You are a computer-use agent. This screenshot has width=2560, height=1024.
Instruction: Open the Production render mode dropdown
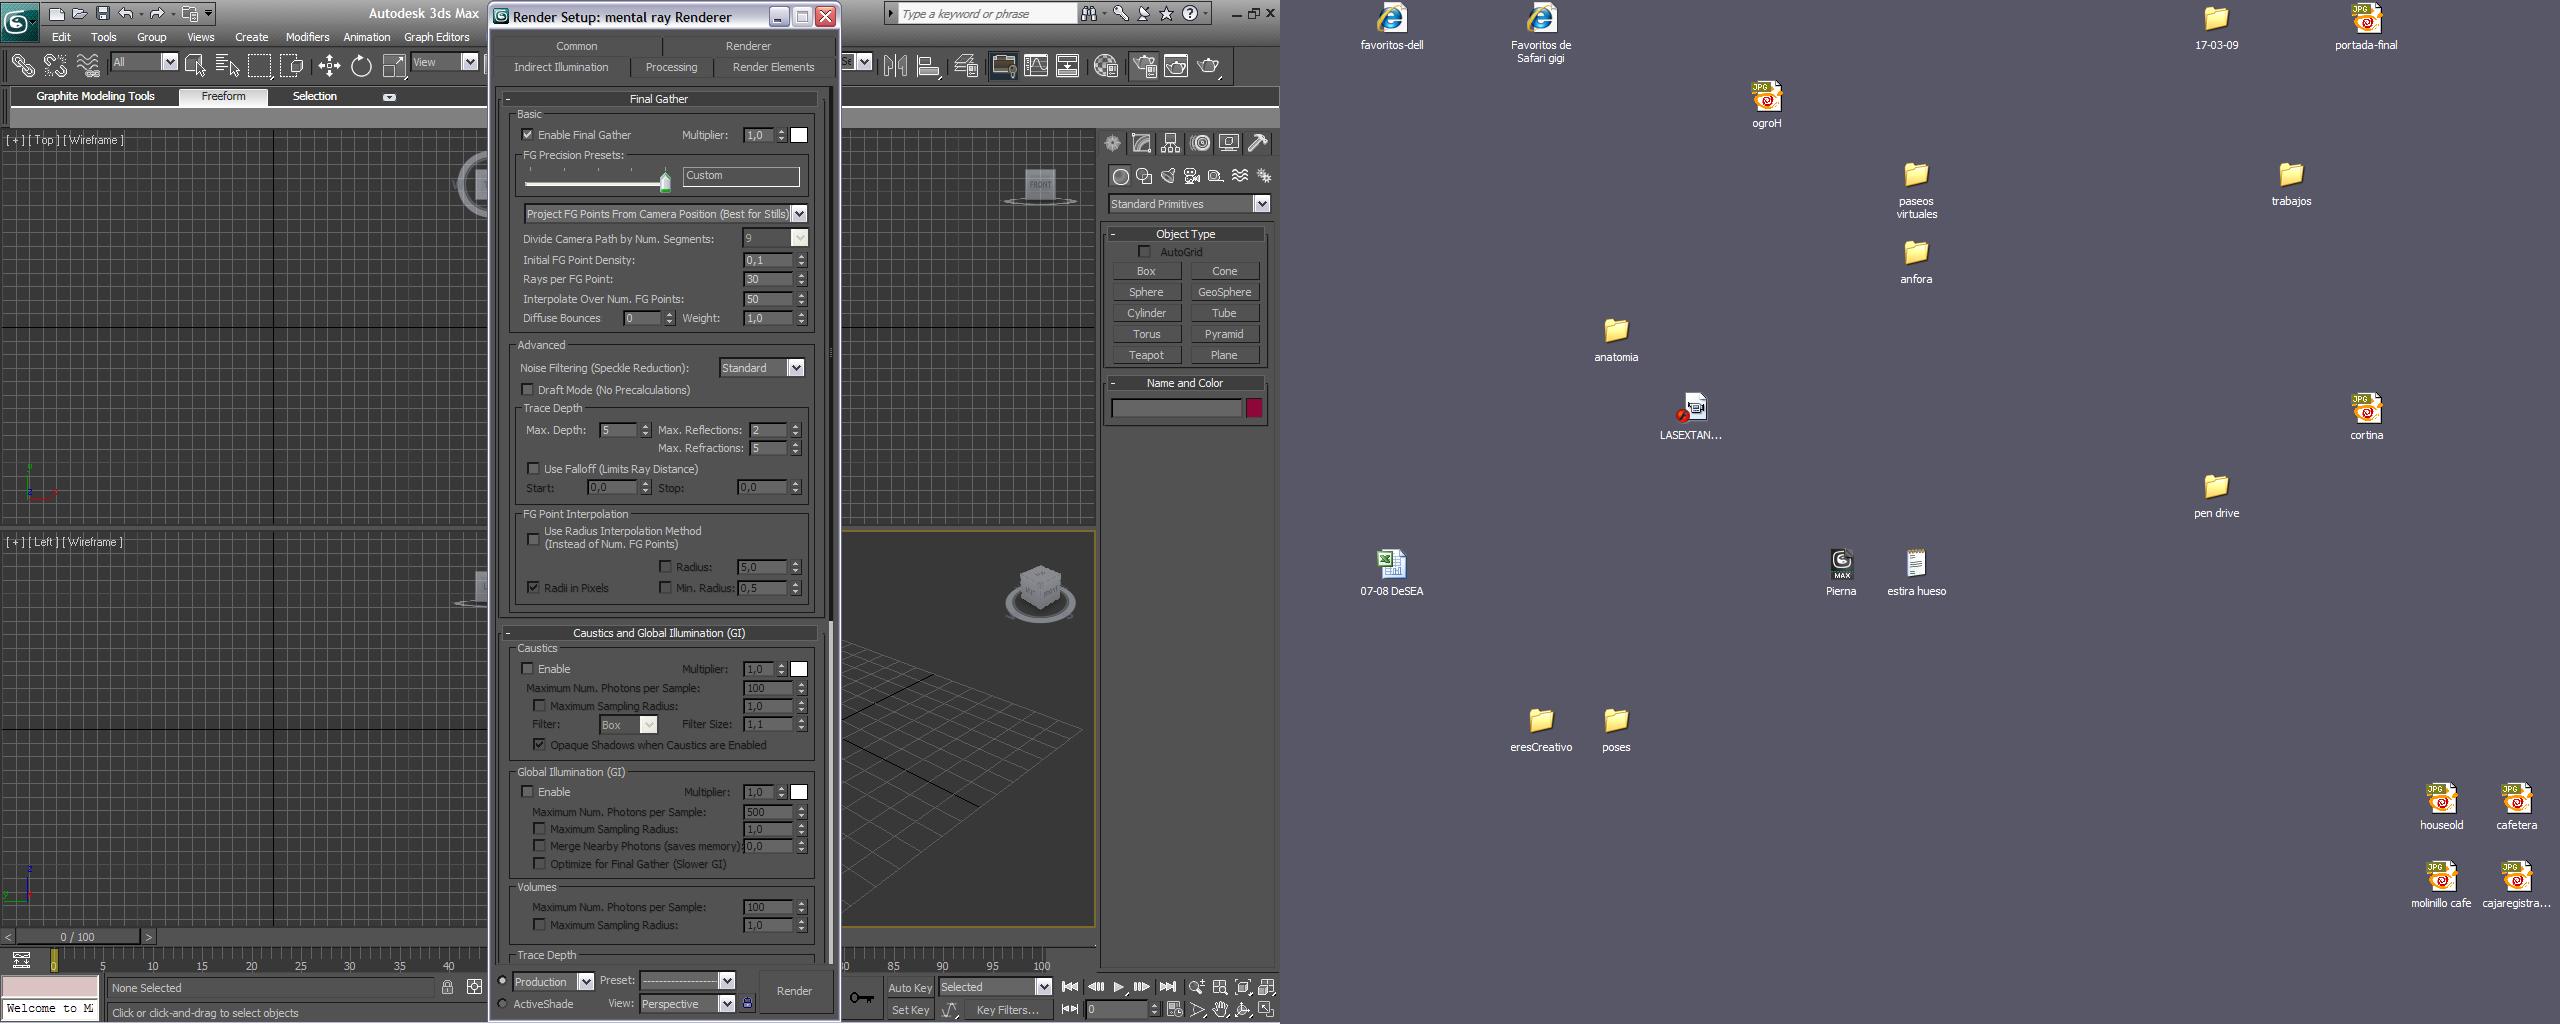553,982
